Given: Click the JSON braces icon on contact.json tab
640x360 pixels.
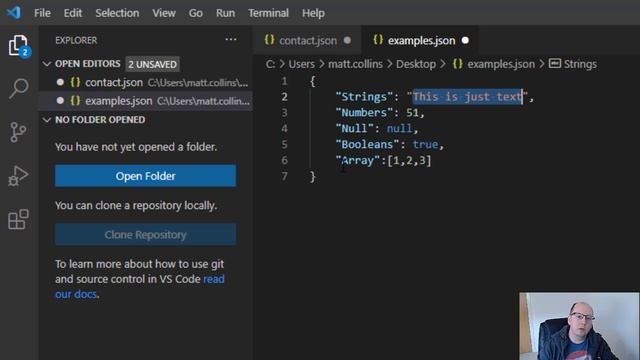Looking at the screenshot, I should 269,40.
